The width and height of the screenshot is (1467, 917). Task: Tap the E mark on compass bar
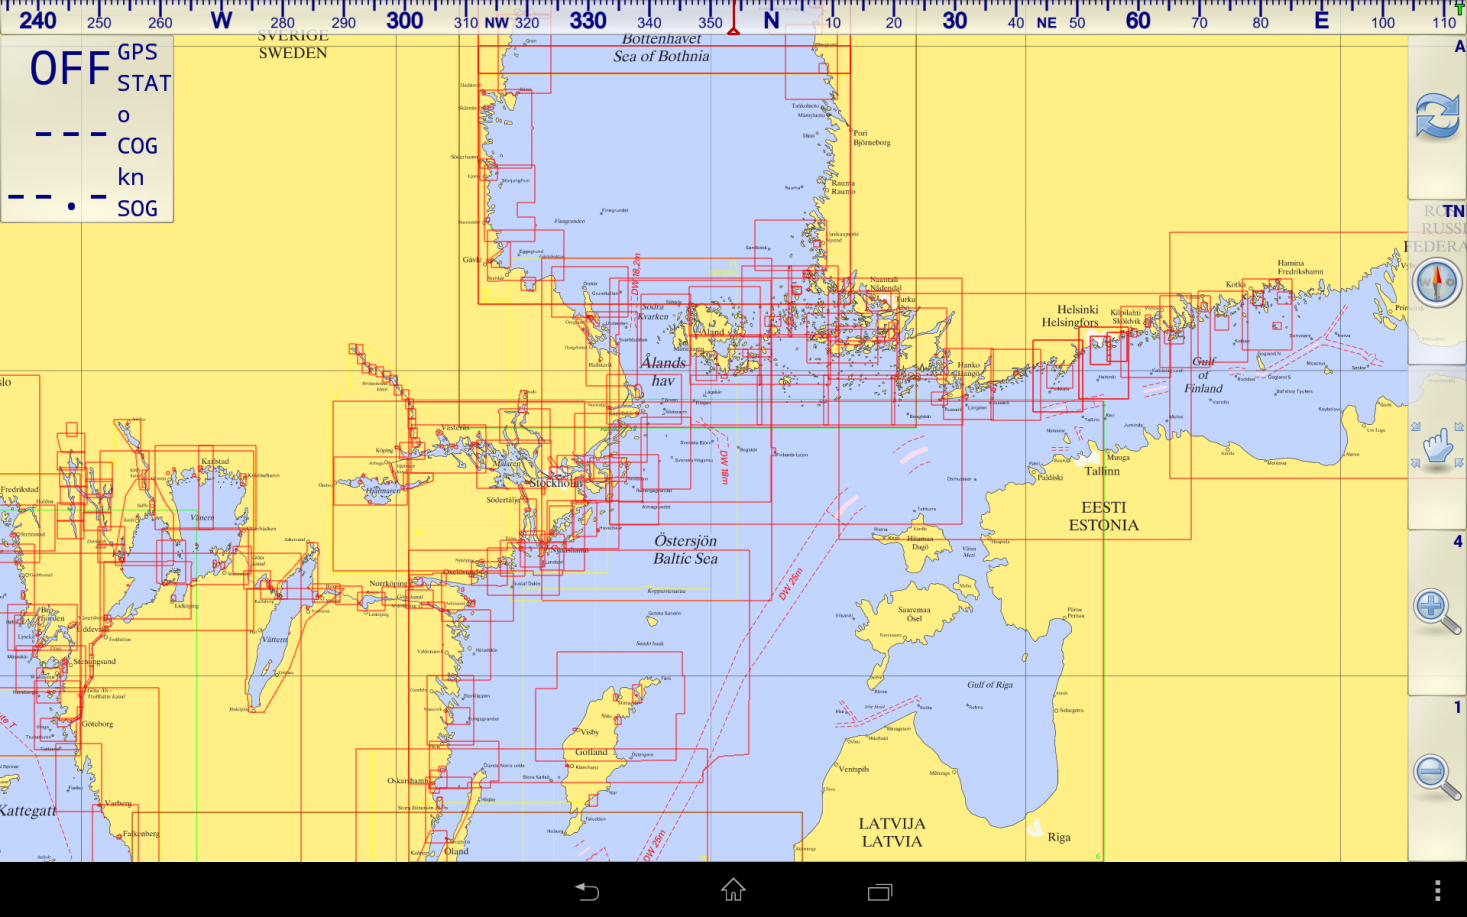tap(1321, 20)
